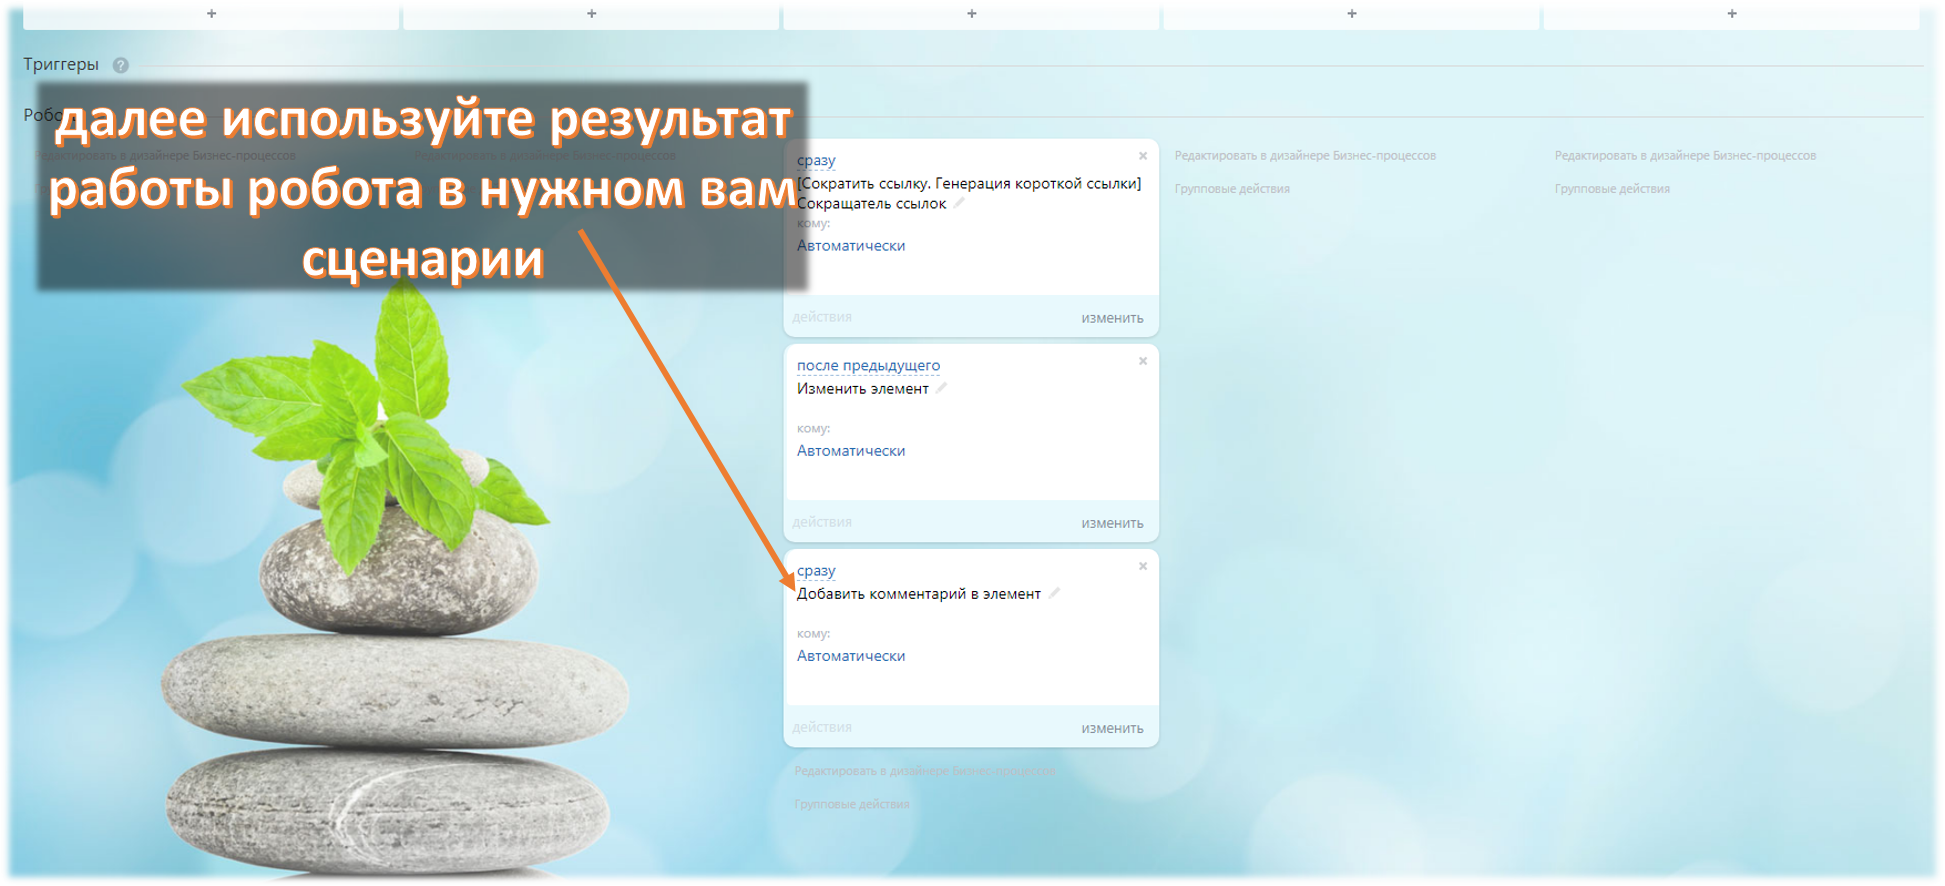Viewport: 1945px width, 886px height.
Task: Open действия on Добавить комментарий в элемент card
Action: [x=822, y=727]
